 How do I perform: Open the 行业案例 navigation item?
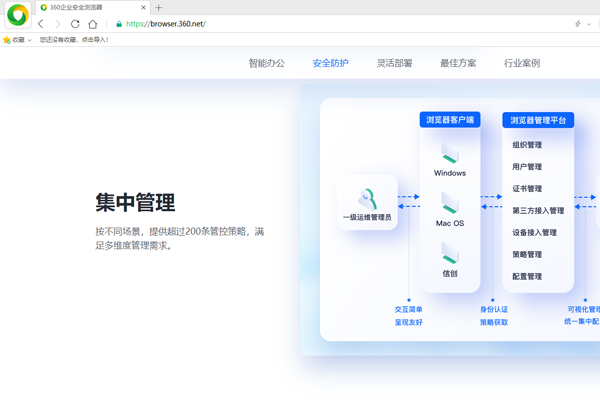(x=522, y=63)
